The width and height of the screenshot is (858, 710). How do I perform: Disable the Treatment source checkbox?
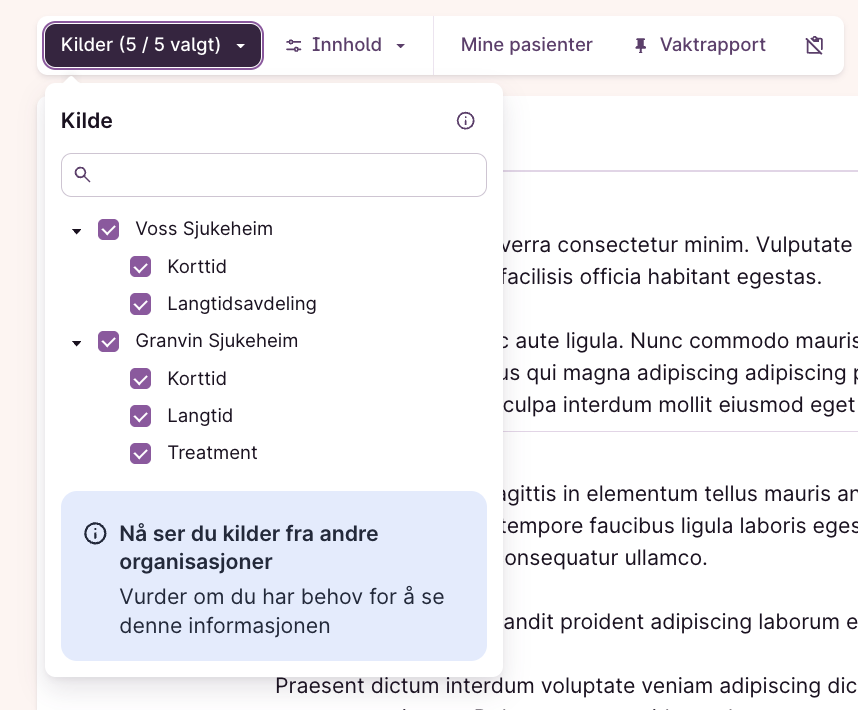[x=141, y=453]
